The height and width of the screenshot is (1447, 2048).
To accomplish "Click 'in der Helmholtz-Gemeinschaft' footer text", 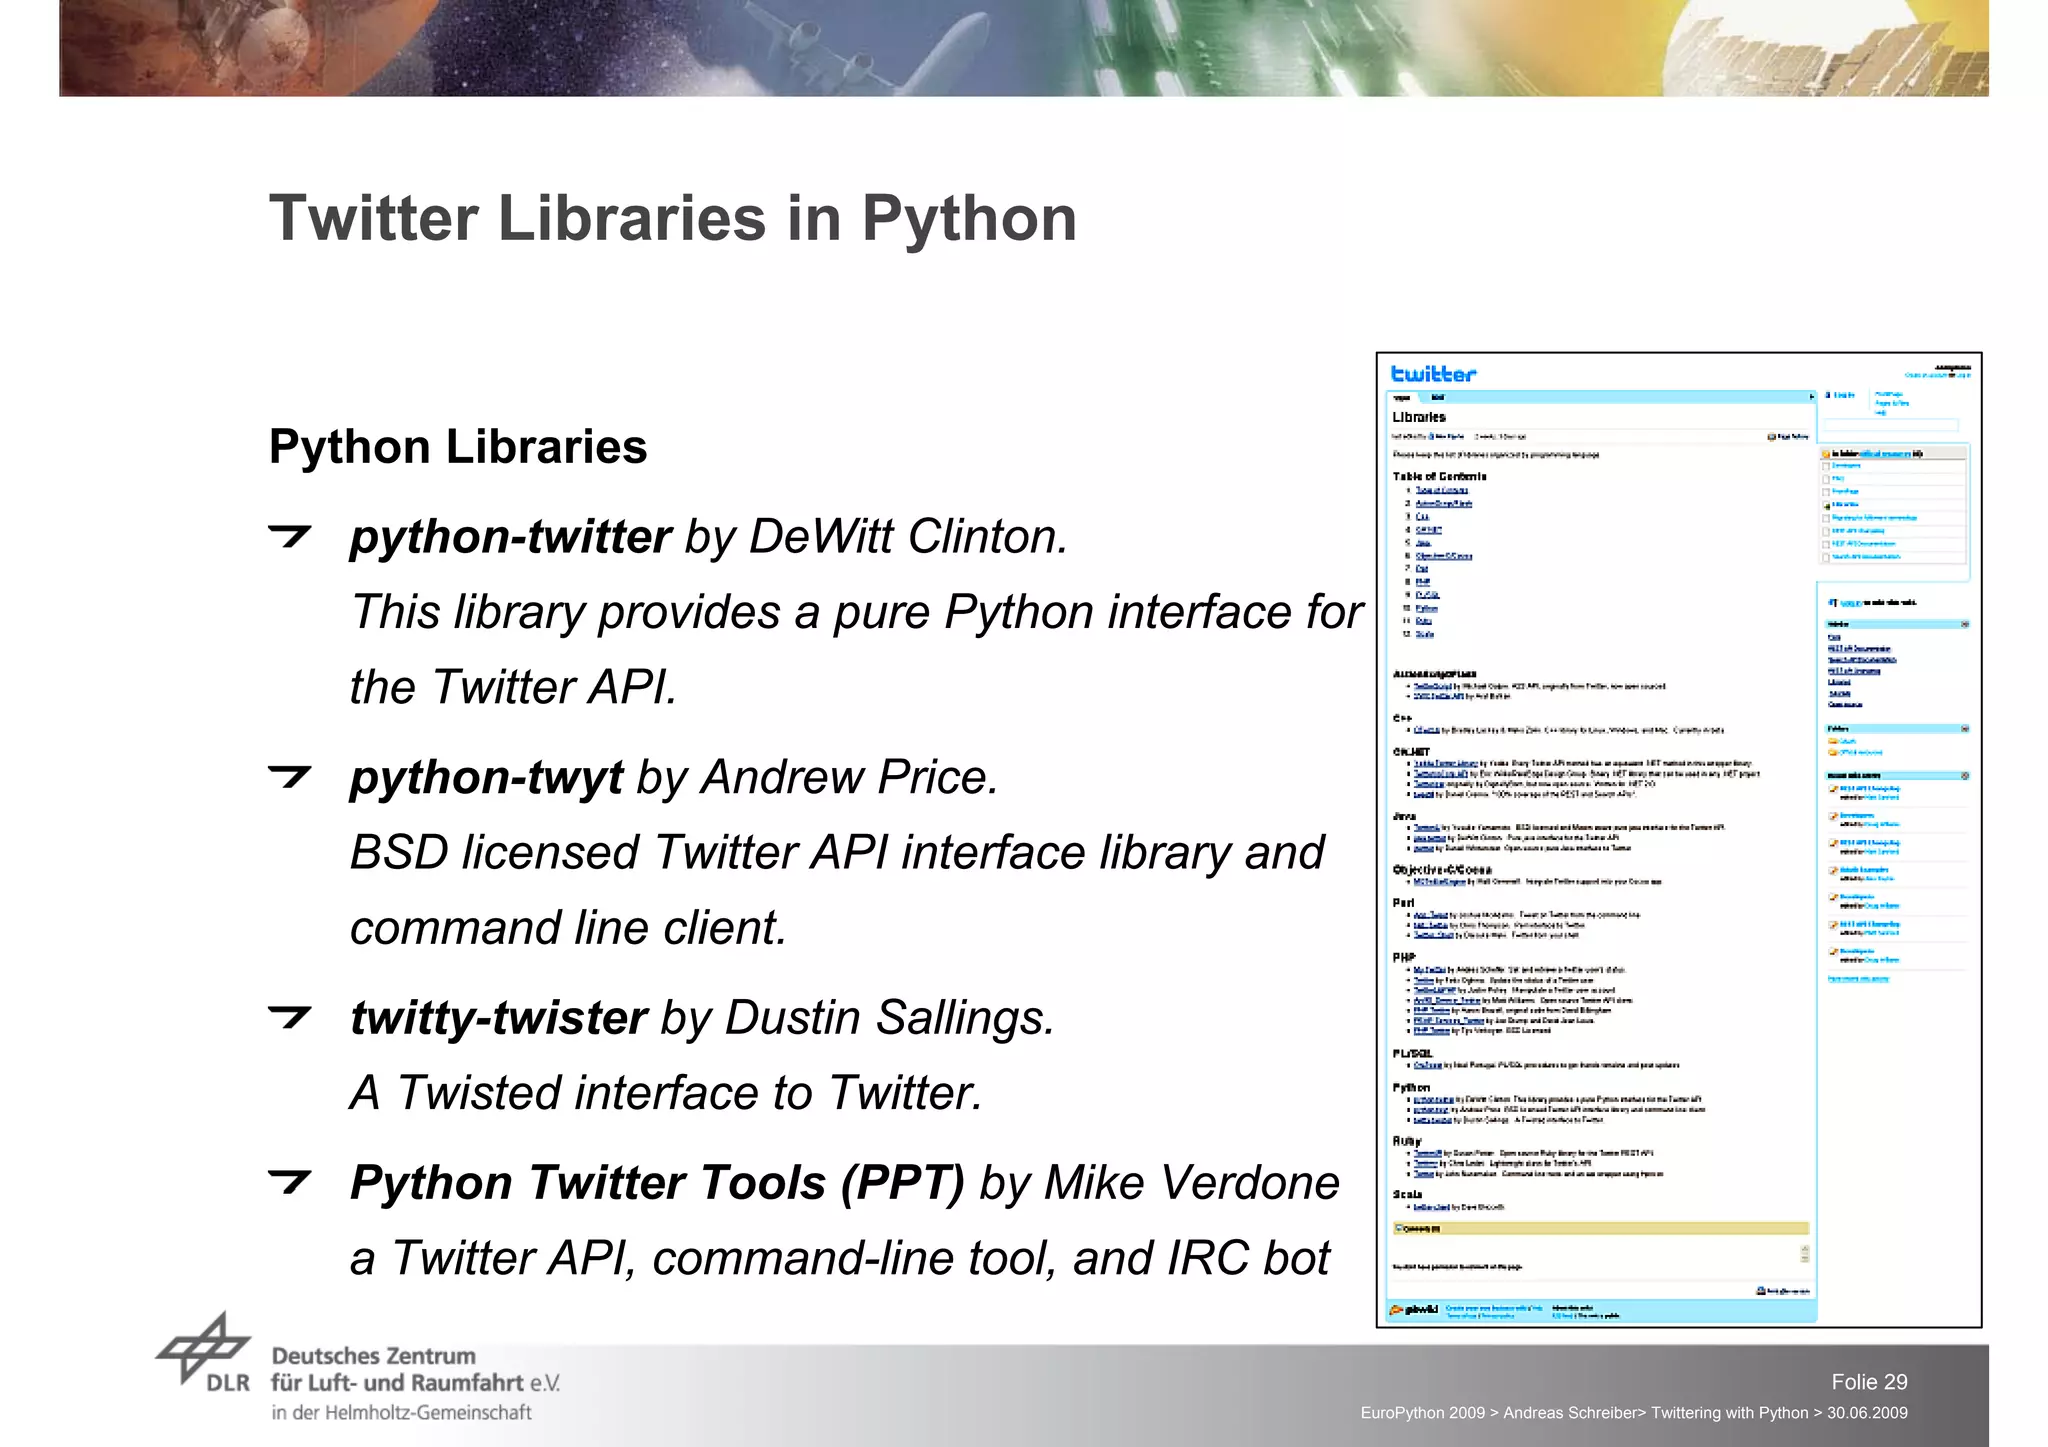I will click(x=401, y=1413).
